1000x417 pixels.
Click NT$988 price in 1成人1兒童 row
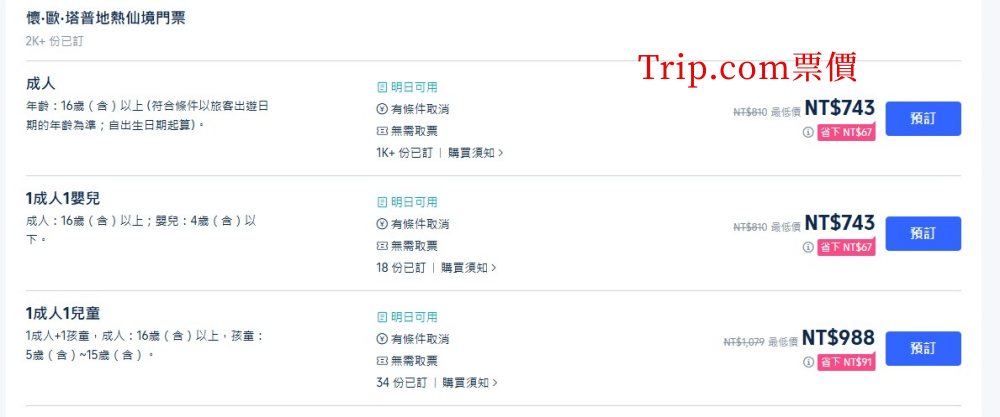tap(838, 338)
